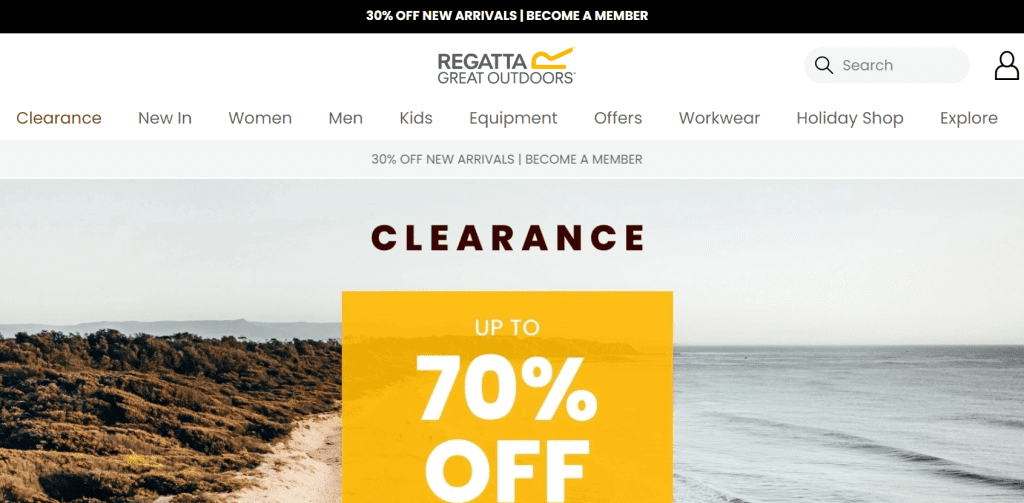The height and width of the screenshot is (503, 1024).
Task: Focus the Search input field
Action: tap(887, 65)
